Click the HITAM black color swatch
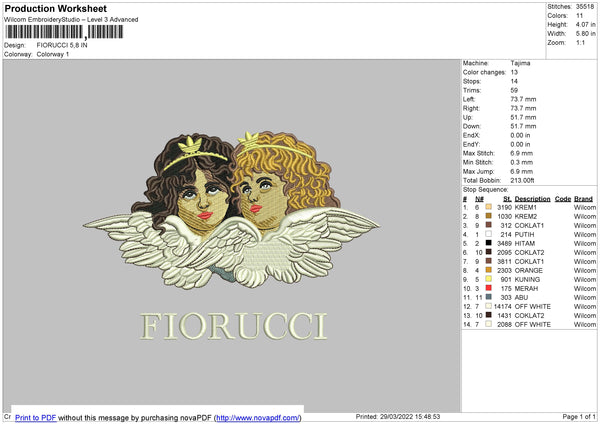Screen dimensions: 600x424 pyautogui.click(x=488, y=243)
